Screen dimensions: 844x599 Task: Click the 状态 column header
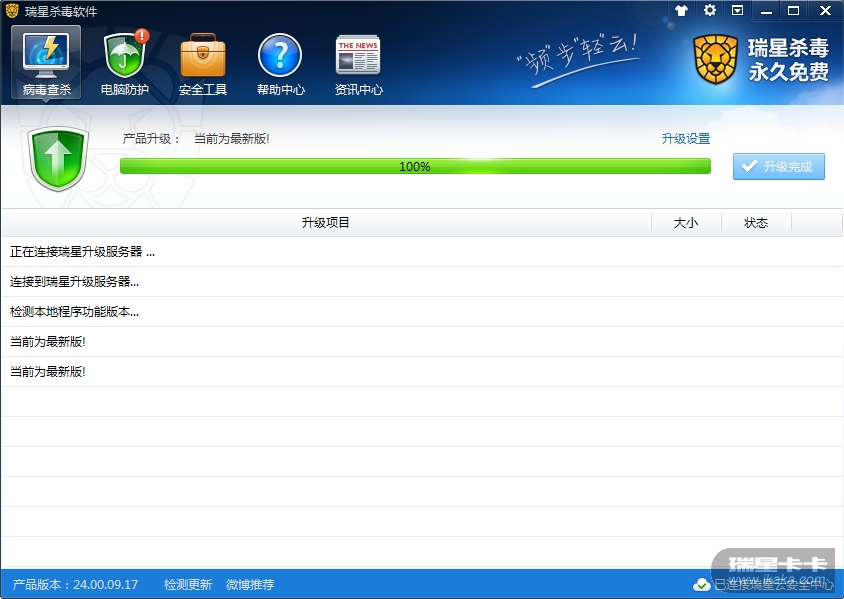click(756, 223)
